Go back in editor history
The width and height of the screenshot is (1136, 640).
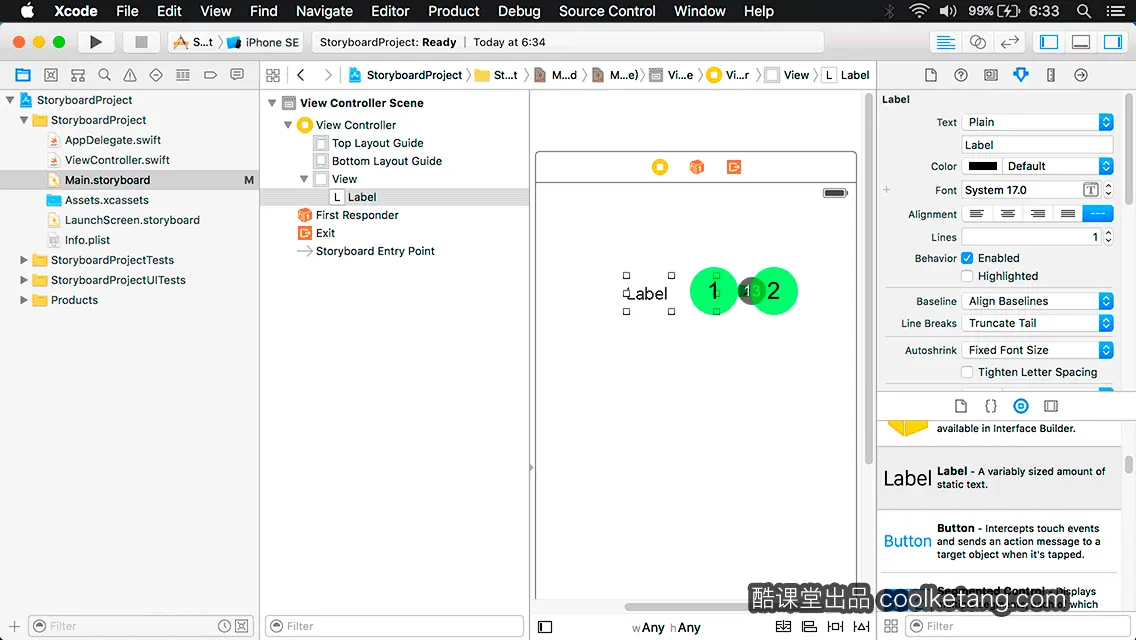[x=301, y=75]
